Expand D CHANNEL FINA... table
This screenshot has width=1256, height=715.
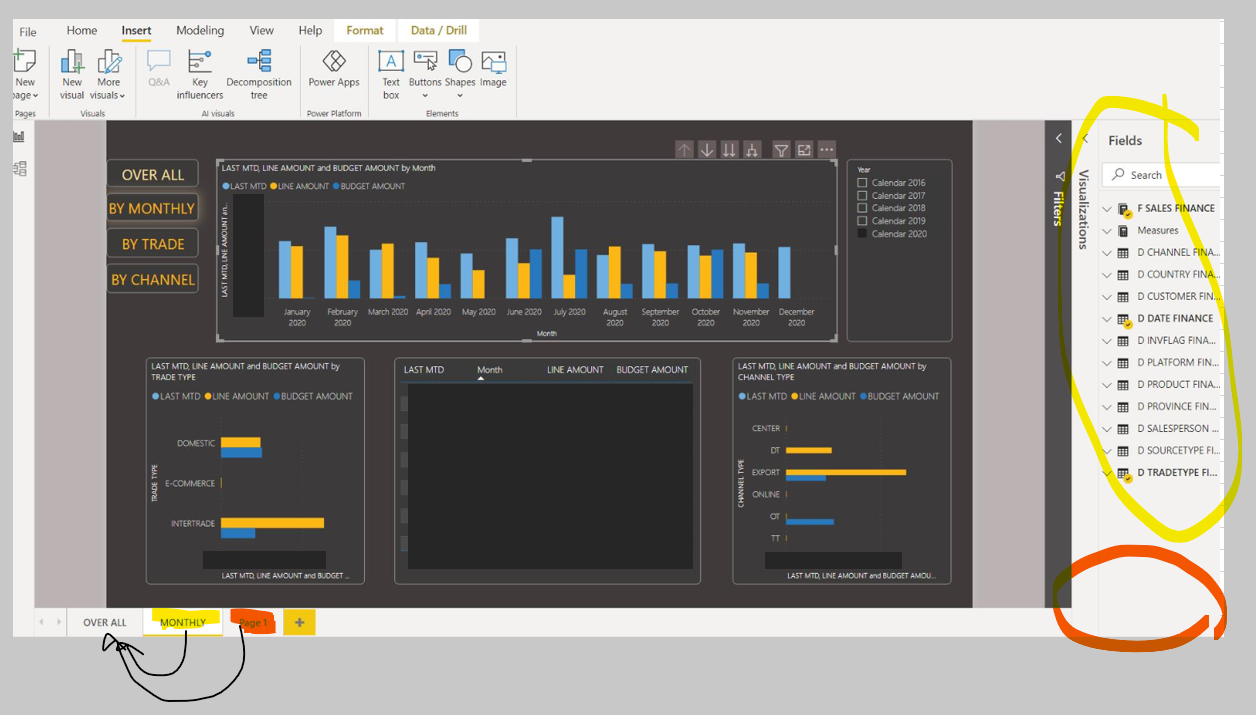(1107, 253)
